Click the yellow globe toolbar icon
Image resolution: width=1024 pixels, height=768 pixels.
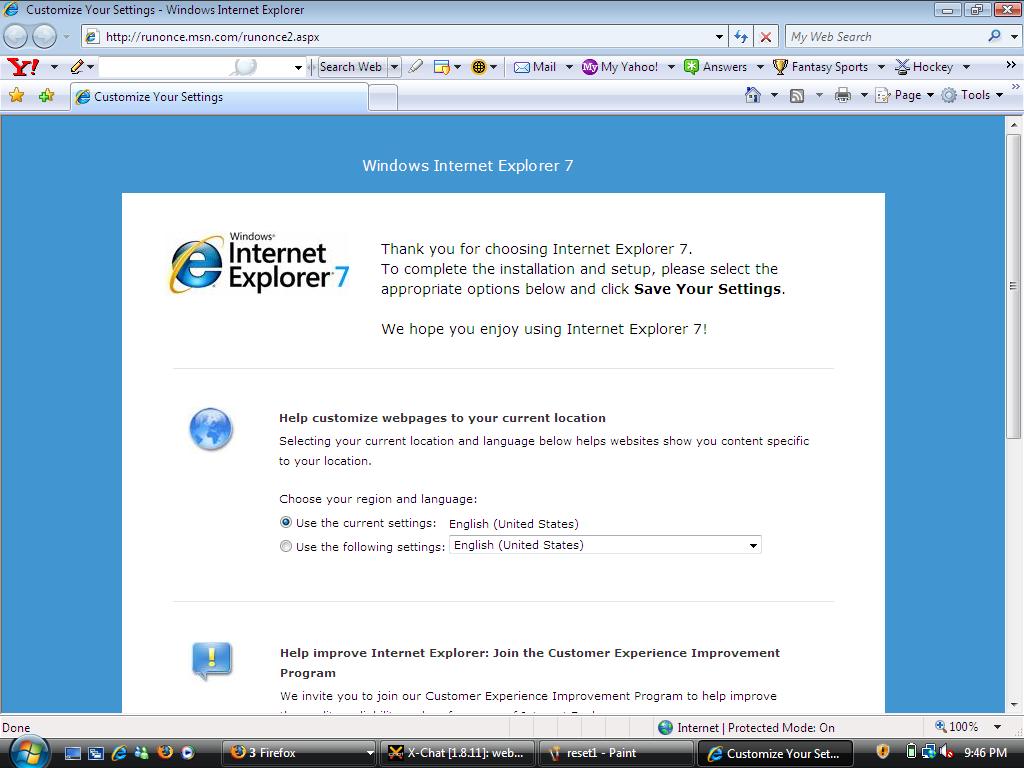click(479, 67)
